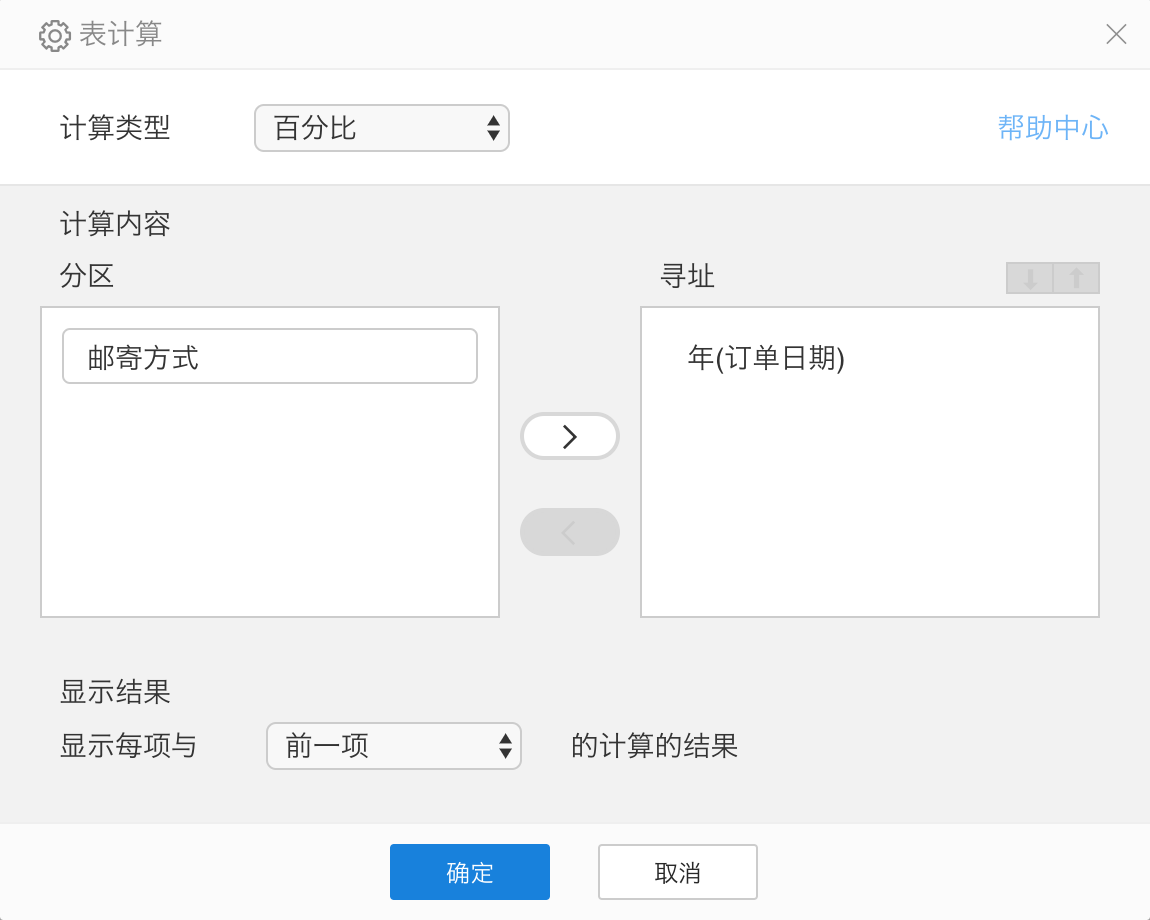
Task: Click empty space in the 寻址 list box
Action: [x=869, y=500]
